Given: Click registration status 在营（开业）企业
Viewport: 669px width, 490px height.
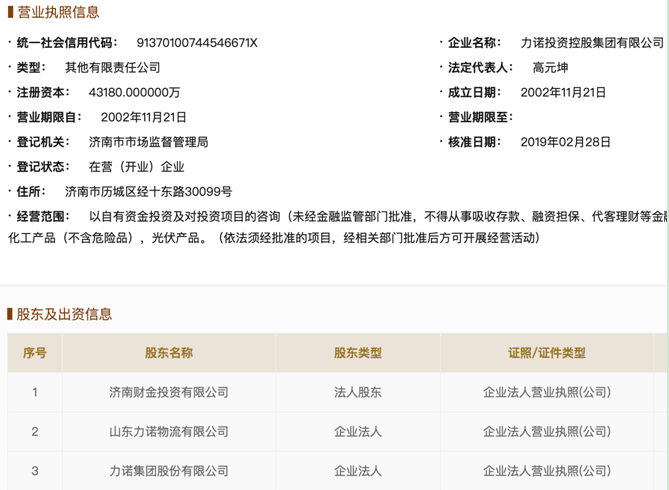Looking at the screenshot, I should click(136, 167).
